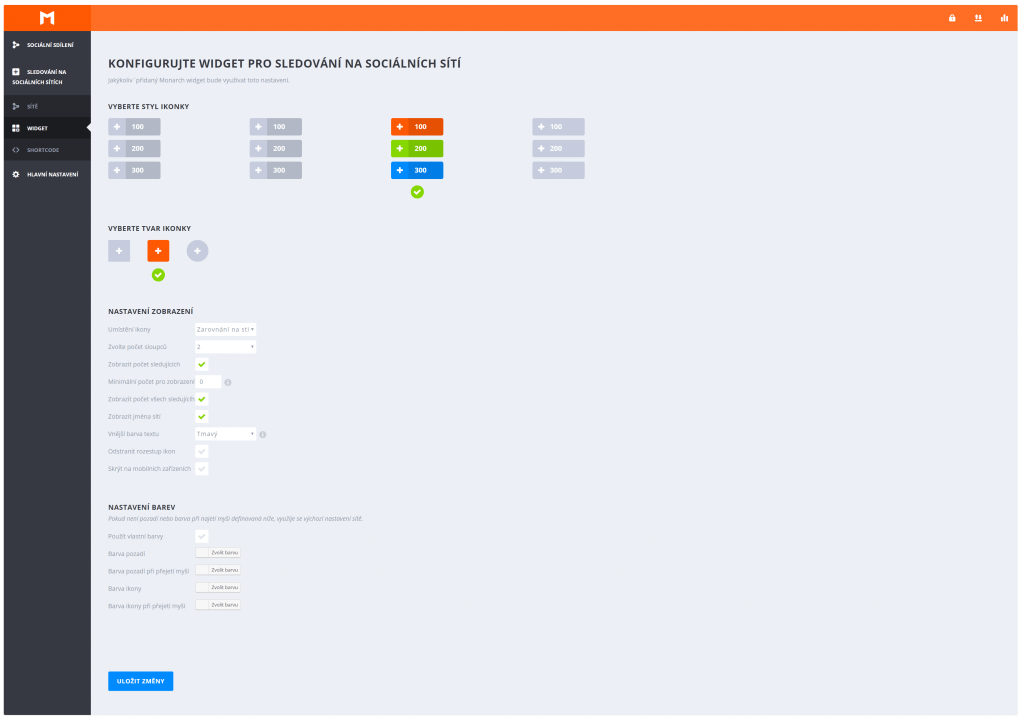Viewport: 1024px width, 719px height.
Task: Click the Nastavení zobrazení heading
Action: [150, 312]
